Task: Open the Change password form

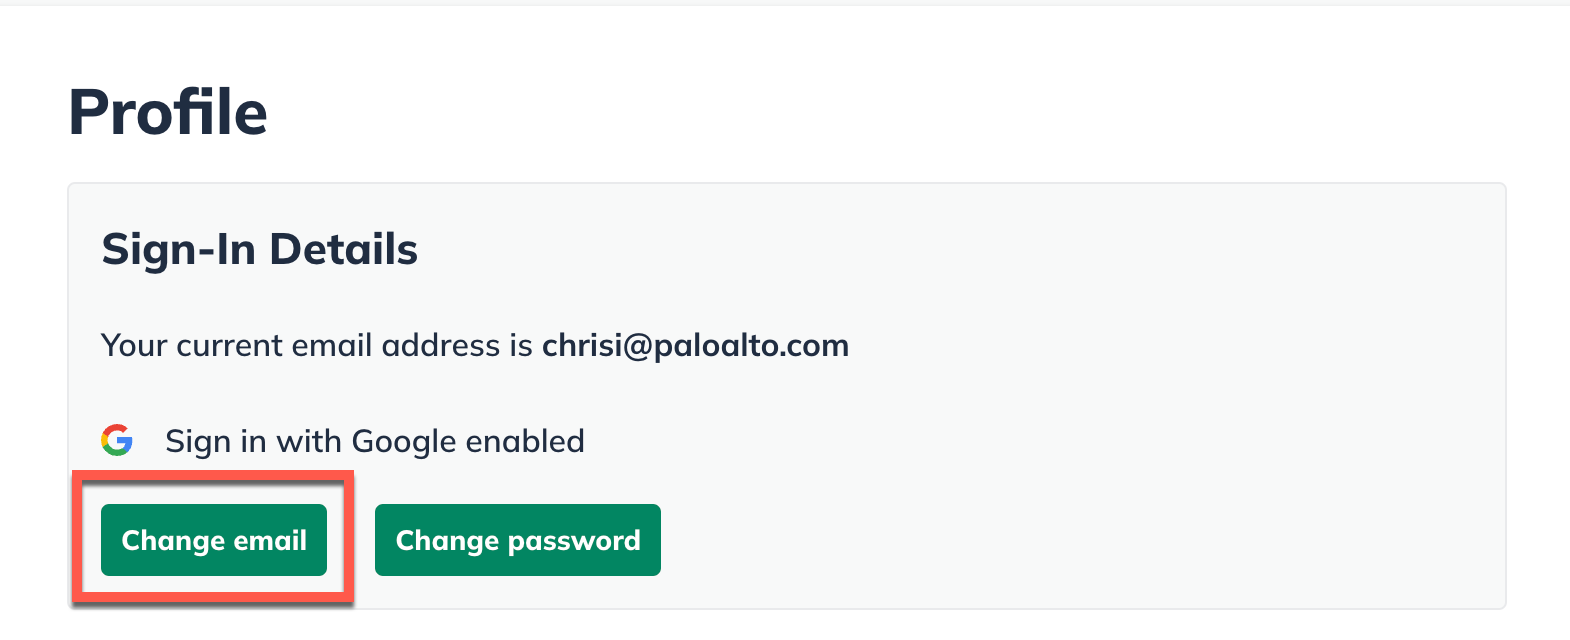Action: [517, 540]
